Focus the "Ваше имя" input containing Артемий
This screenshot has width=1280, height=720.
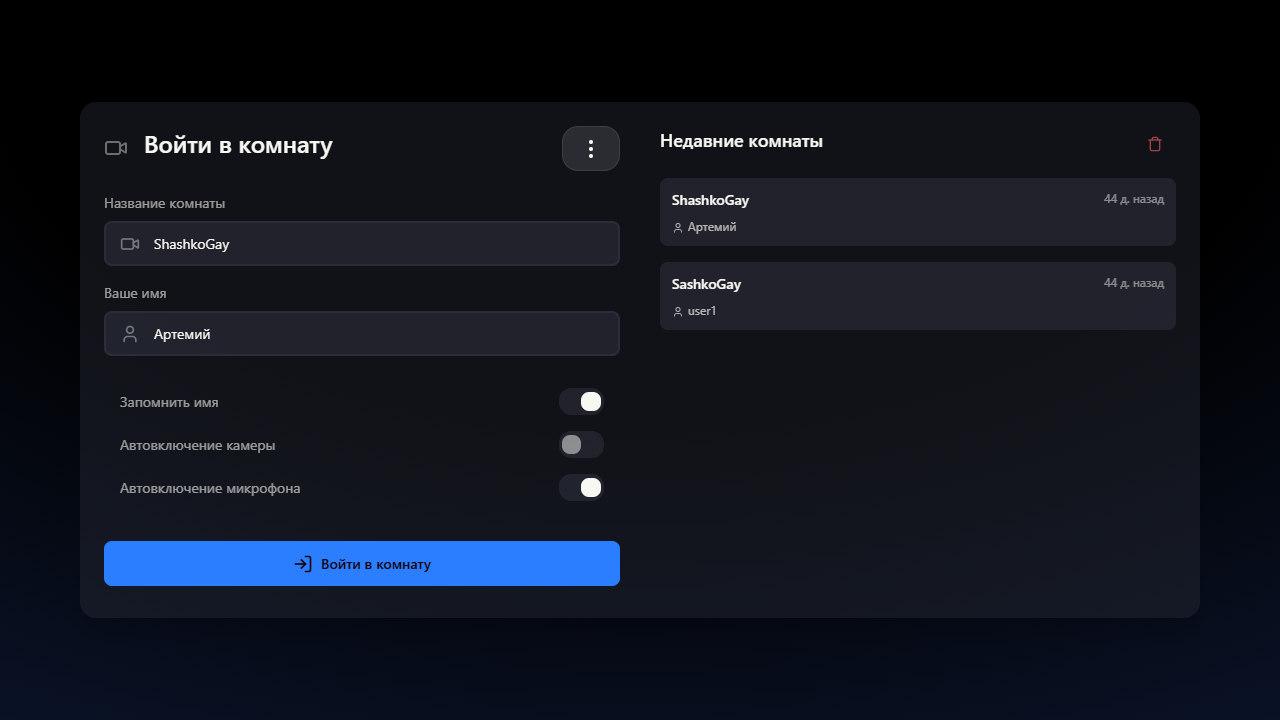point(380,334)
